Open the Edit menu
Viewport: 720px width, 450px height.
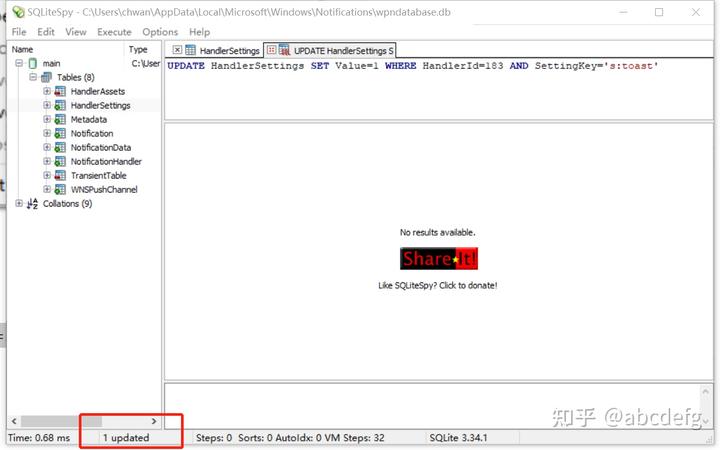[46, 32]
